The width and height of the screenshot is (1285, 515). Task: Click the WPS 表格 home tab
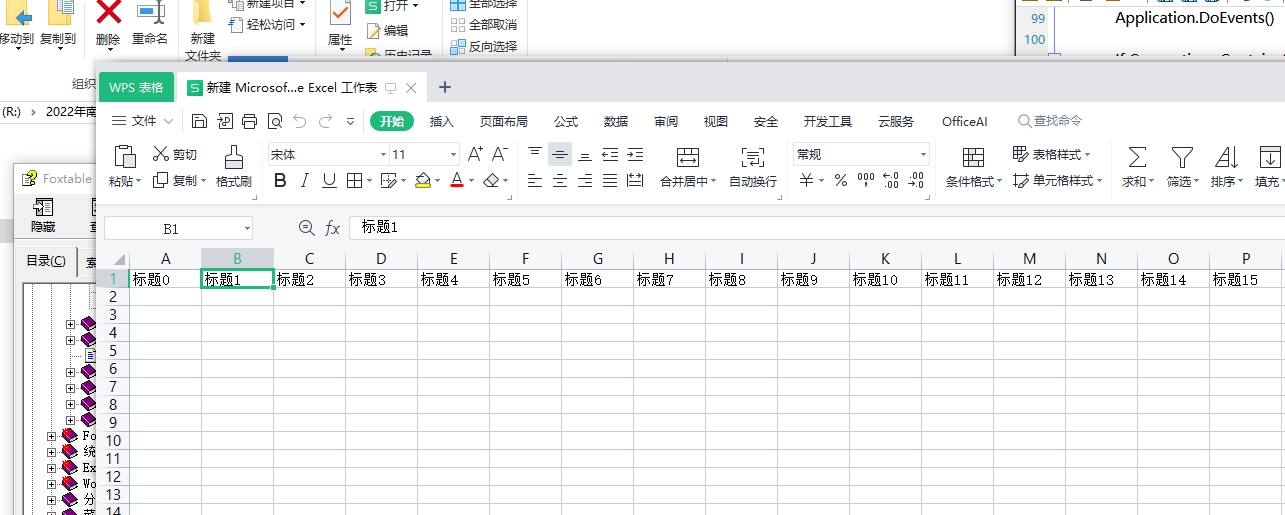click(x=136, y=87)
